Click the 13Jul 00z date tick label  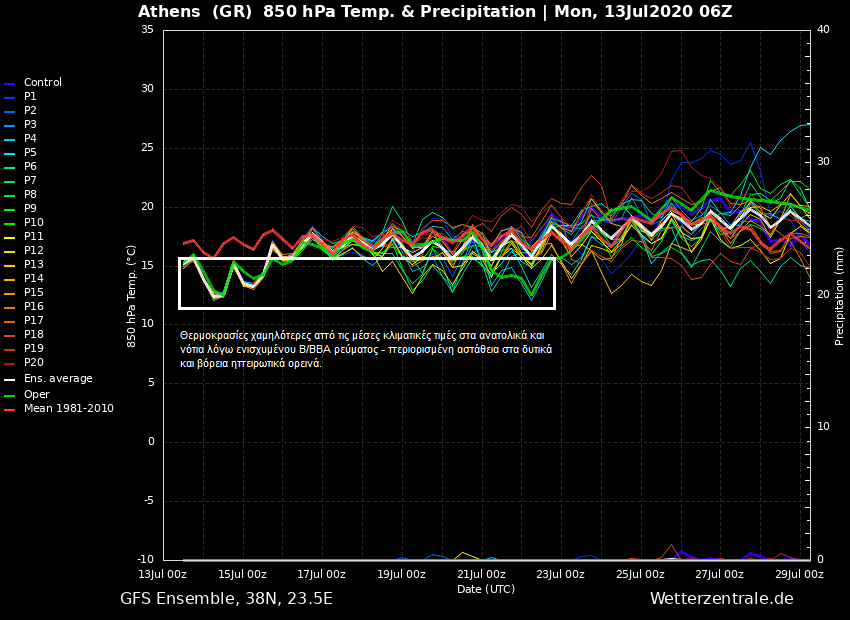click(x=163, y=575)
